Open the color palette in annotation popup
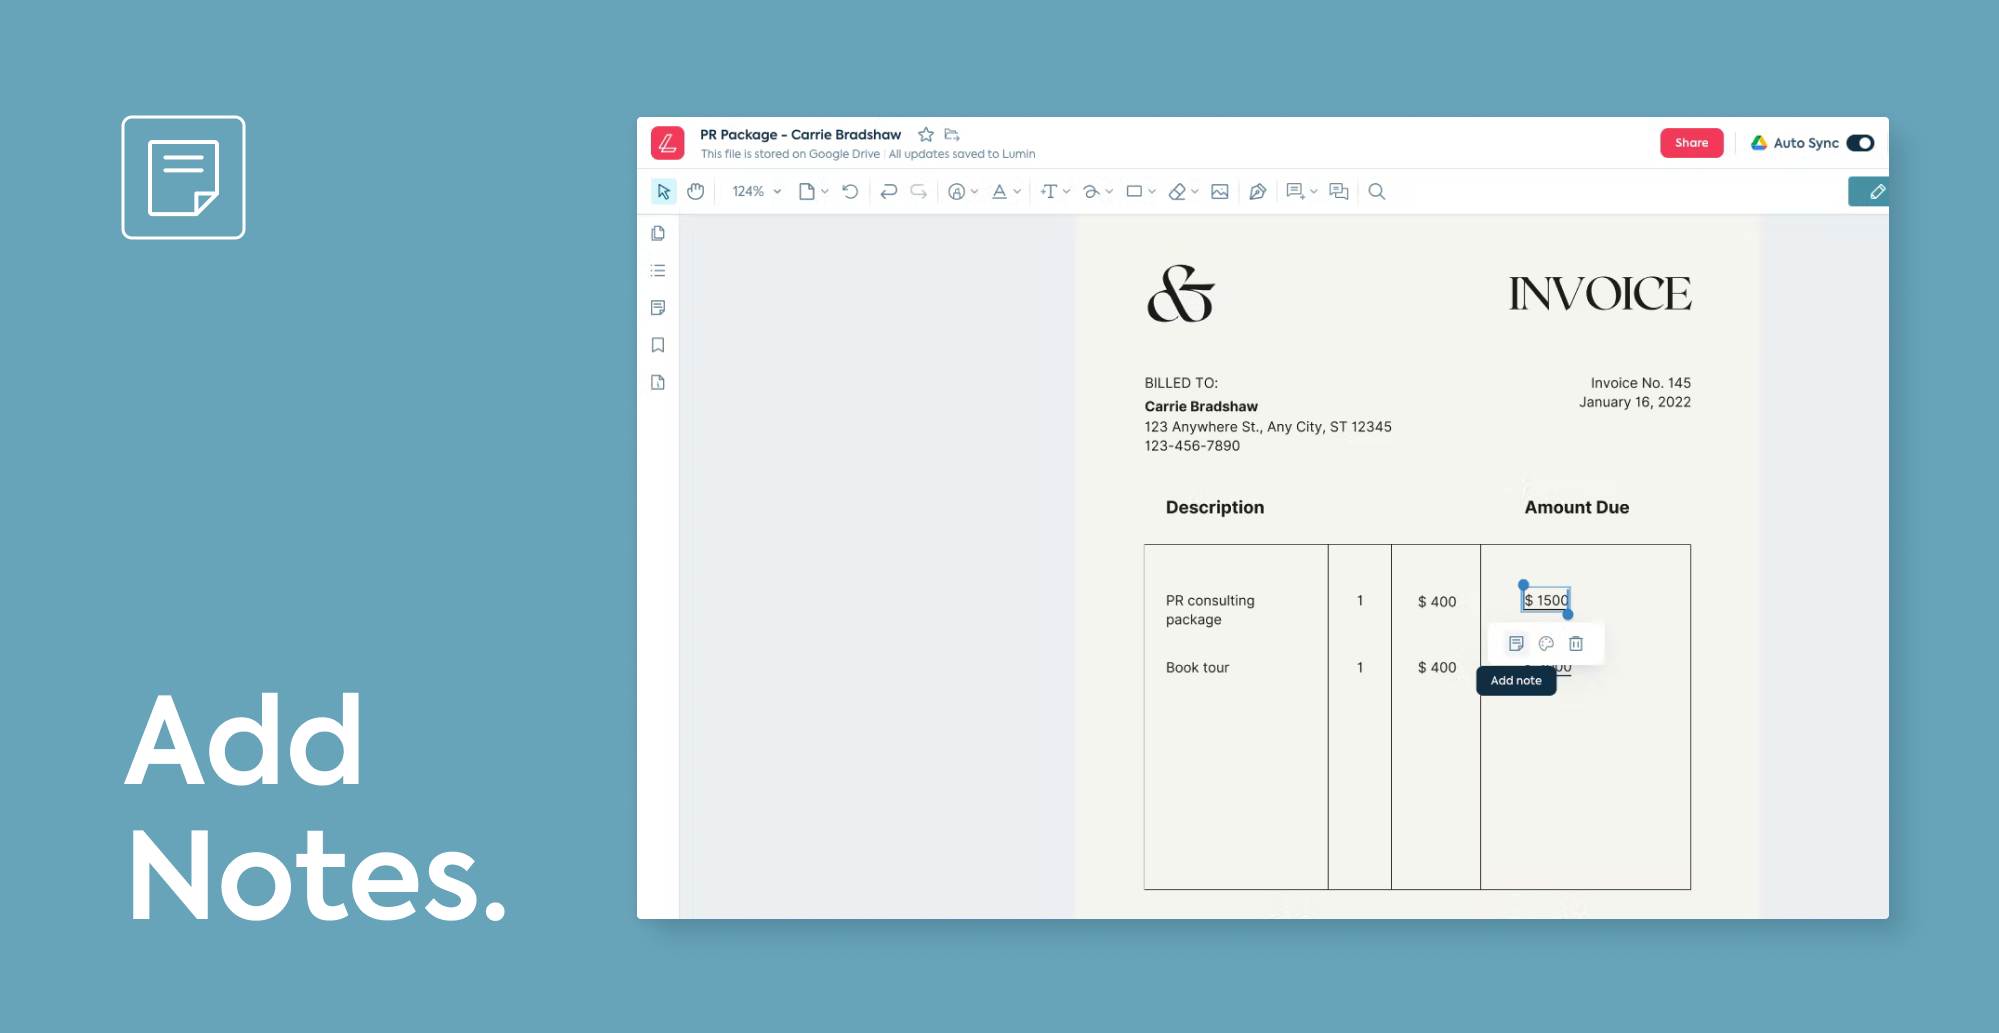The height and width of the screenshot is (1033, 1999). (1546, 643)
